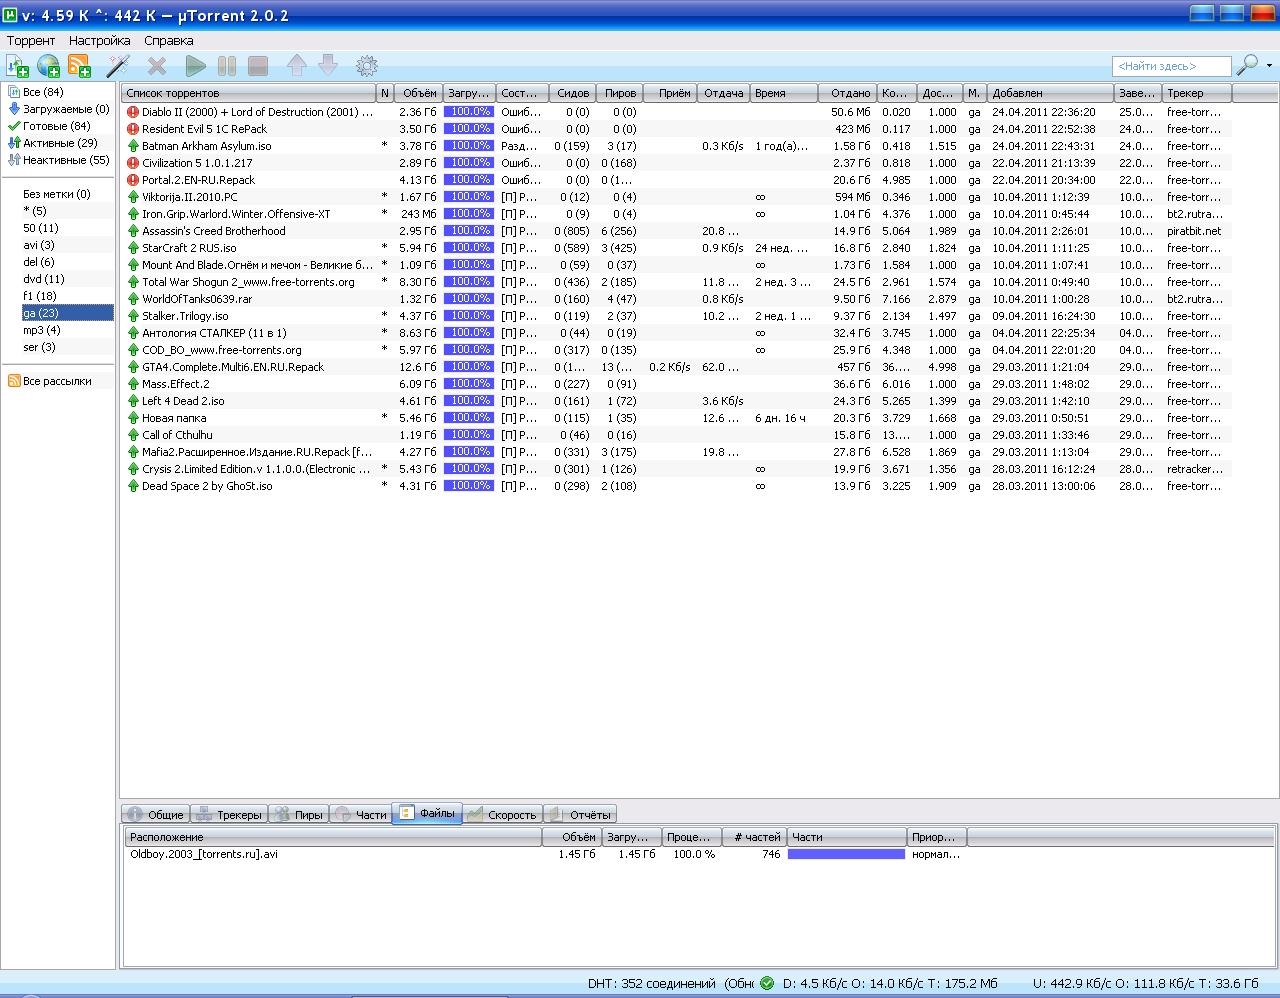
Task: Open the Create New Torrent wand icon
Action: 118,66
